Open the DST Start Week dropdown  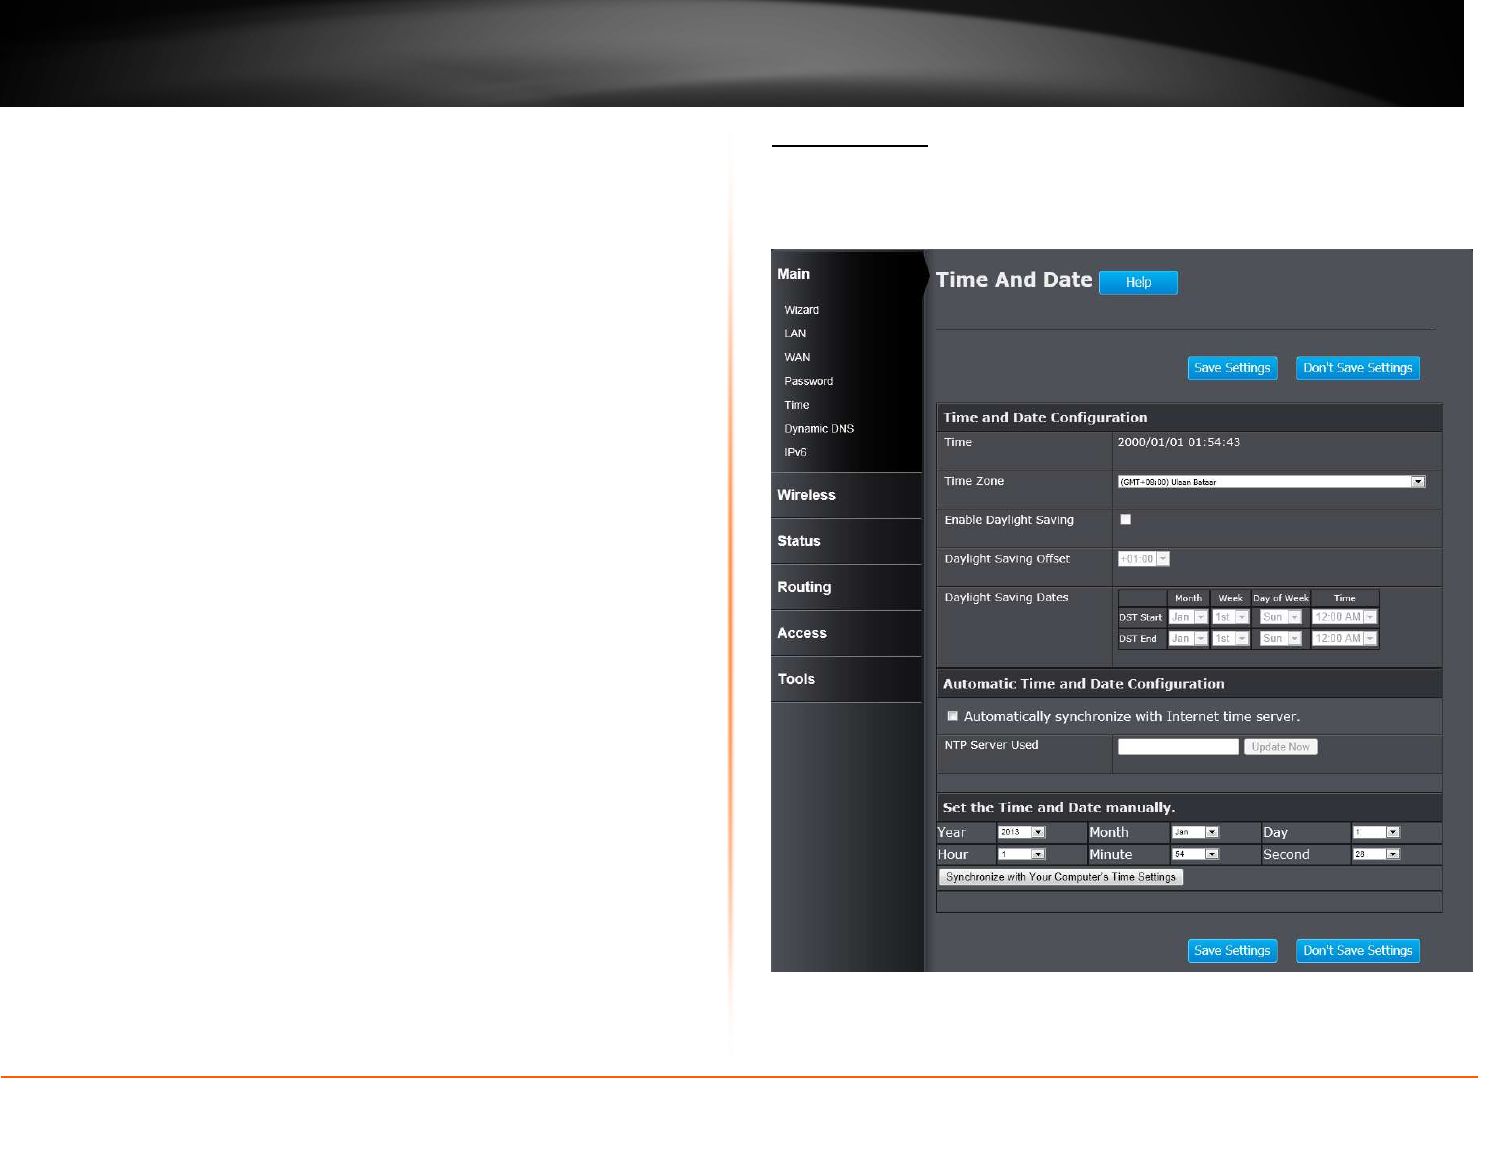click(1231, 618)
